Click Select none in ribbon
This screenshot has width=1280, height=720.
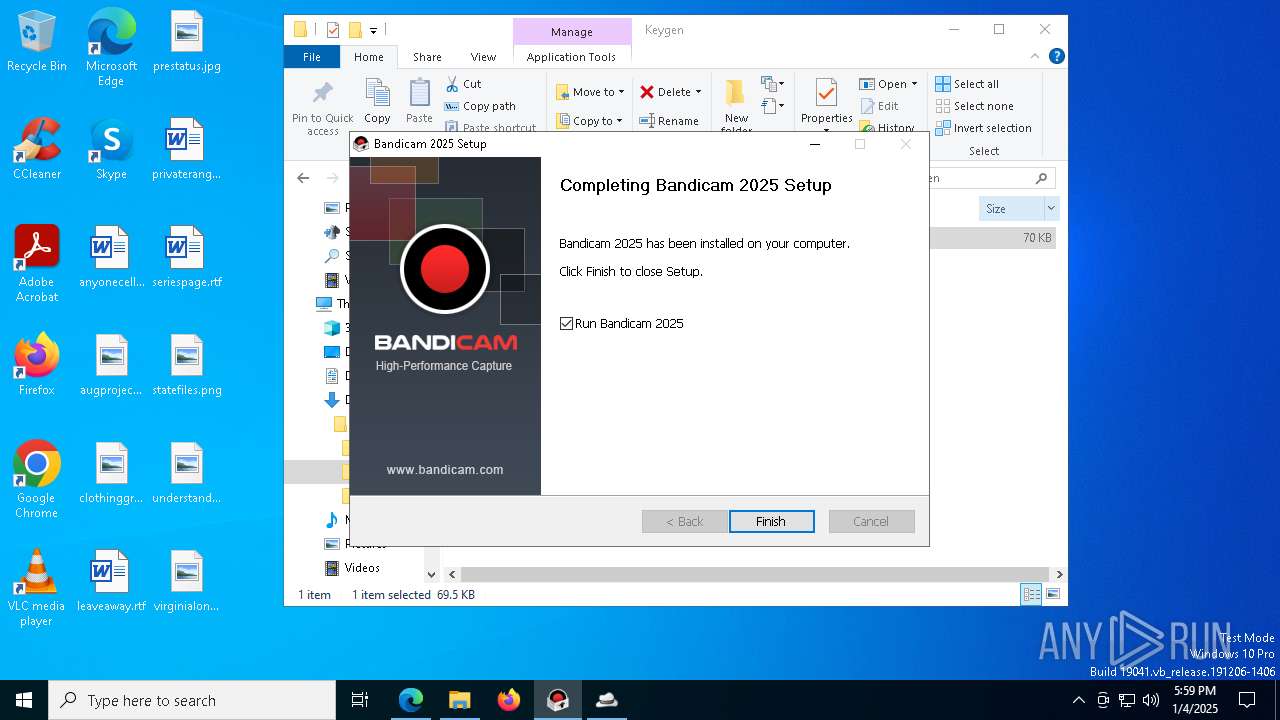pyautogui.click(x=974, y=106)
